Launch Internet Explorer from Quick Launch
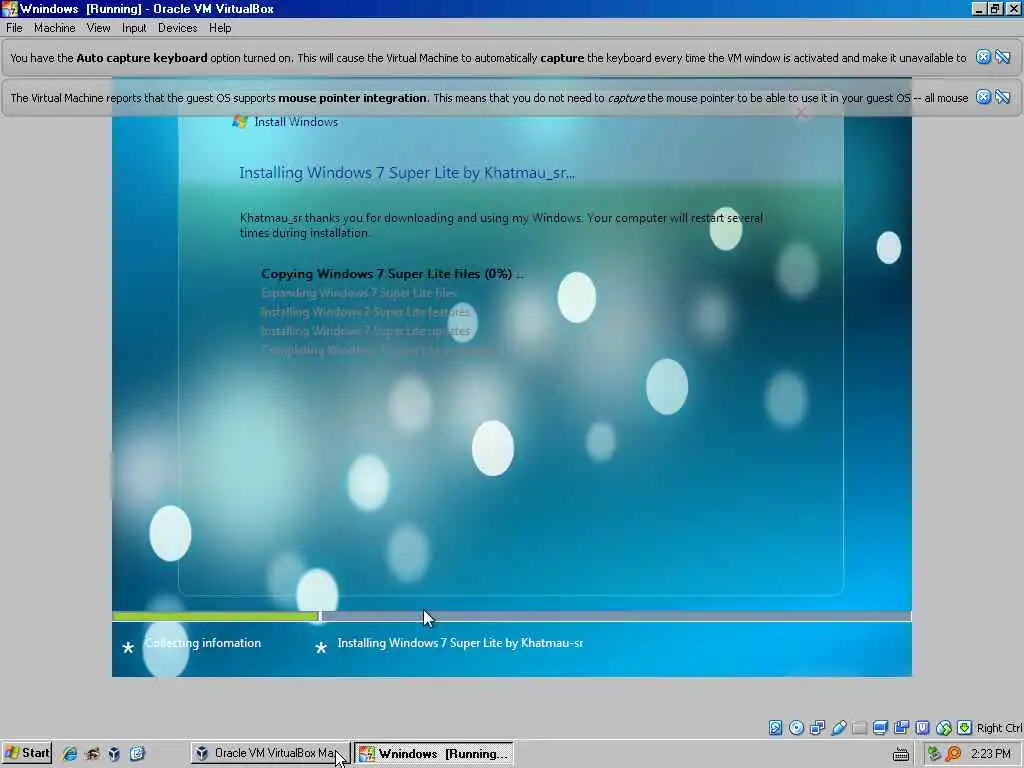Viewport: 1024px width, 768px height. tap(69, 753)
